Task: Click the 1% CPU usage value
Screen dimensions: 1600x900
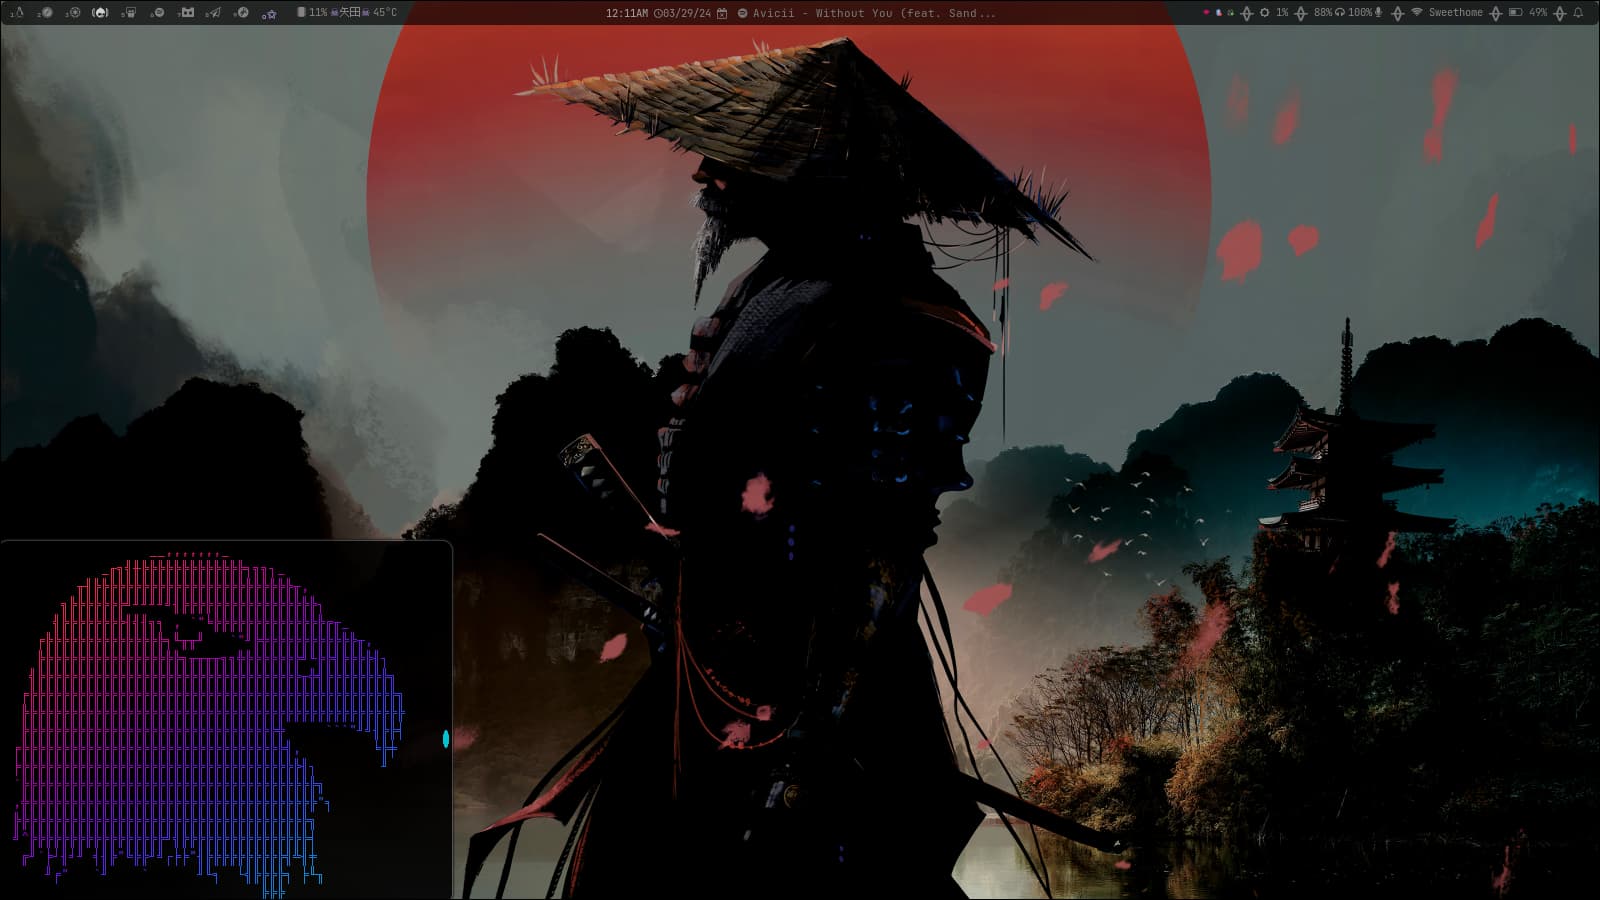Action: coord(1282,12)
